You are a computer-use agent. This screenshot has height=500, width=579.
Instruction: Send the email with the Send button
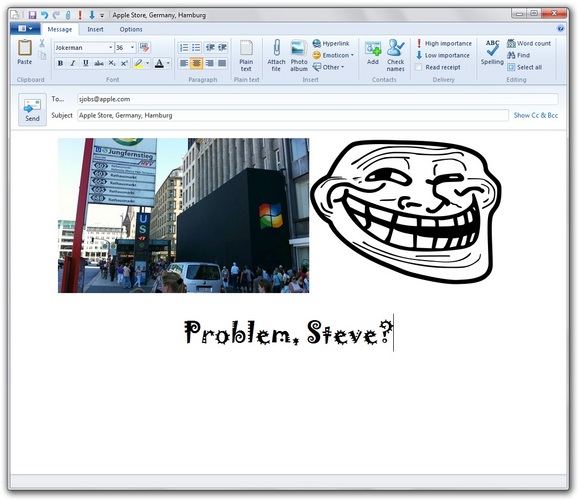pos(32,110)
